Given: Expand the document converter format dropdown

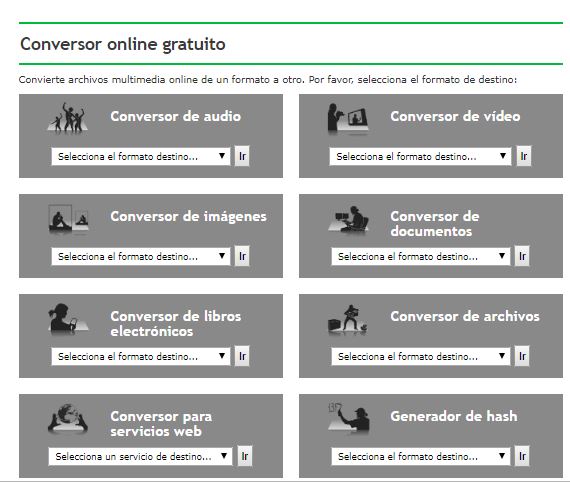Looking at the screenshot, I should (421, 256).
